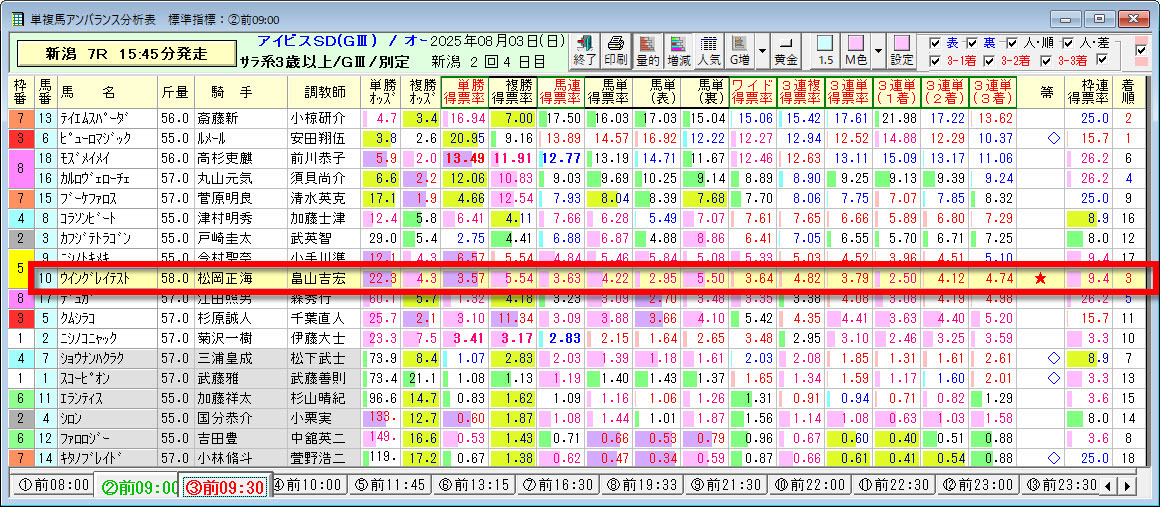The height and width of the screenshot is (507, 1160).
Task: Click the G増 toolbar icon
Action: pos(738,51)
